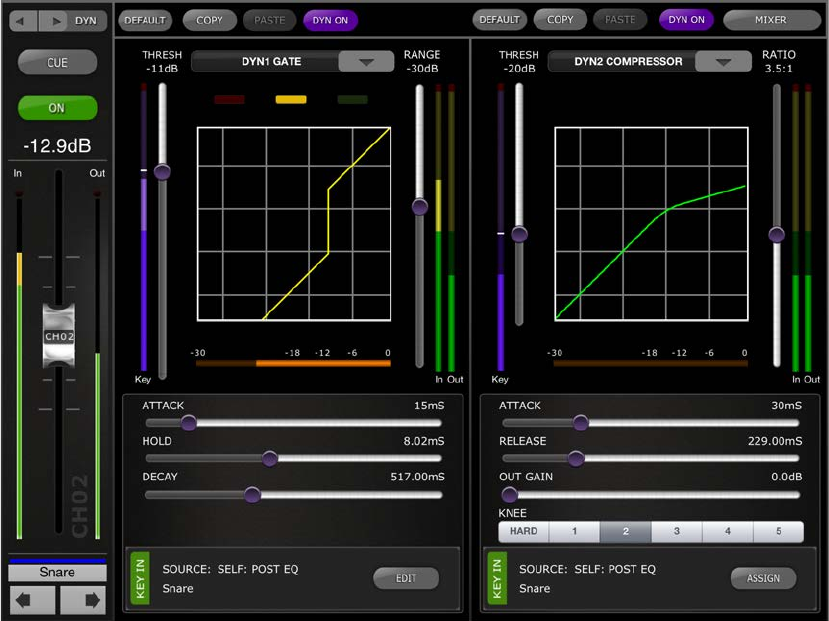829x621 pixels.
Task: Click the Snare channel name field
Action: pos(57,572)
